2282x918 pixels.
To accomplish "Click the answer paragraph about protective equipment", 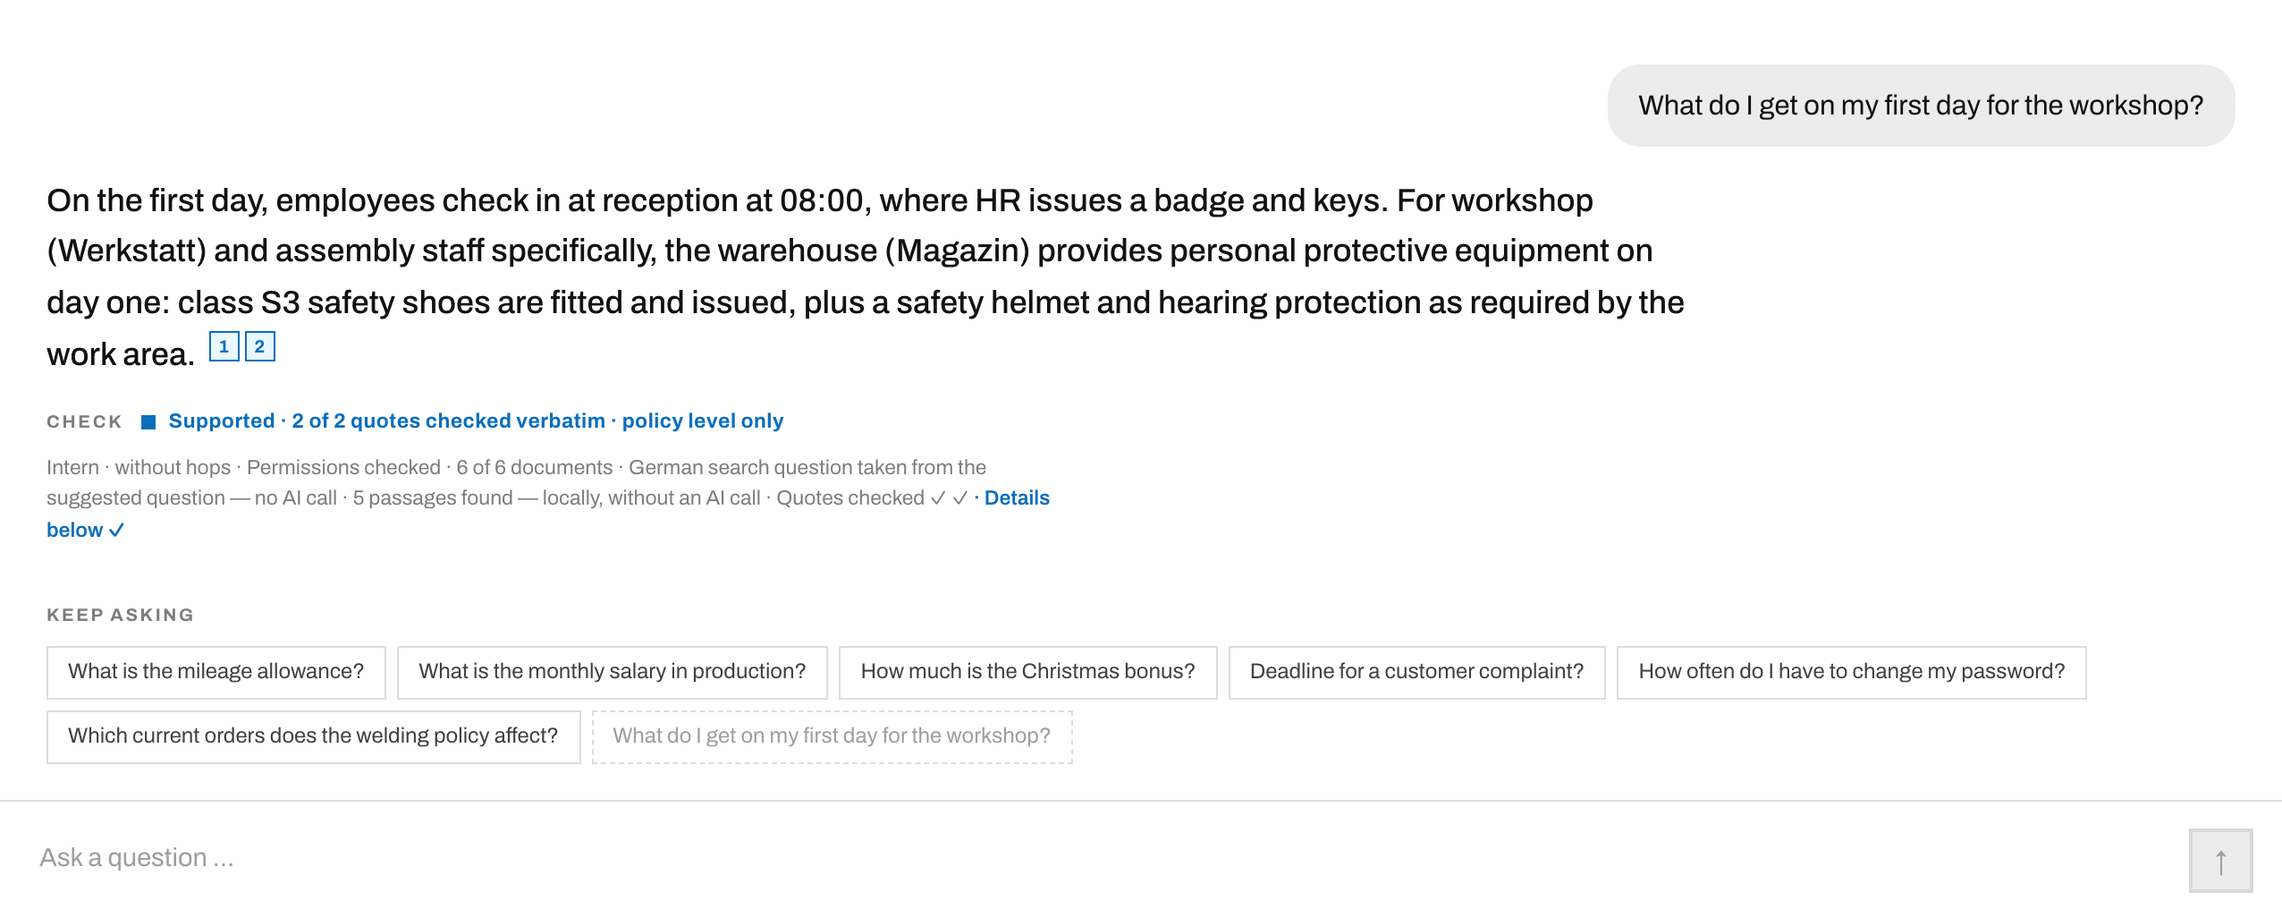I will tap(866, 277).
